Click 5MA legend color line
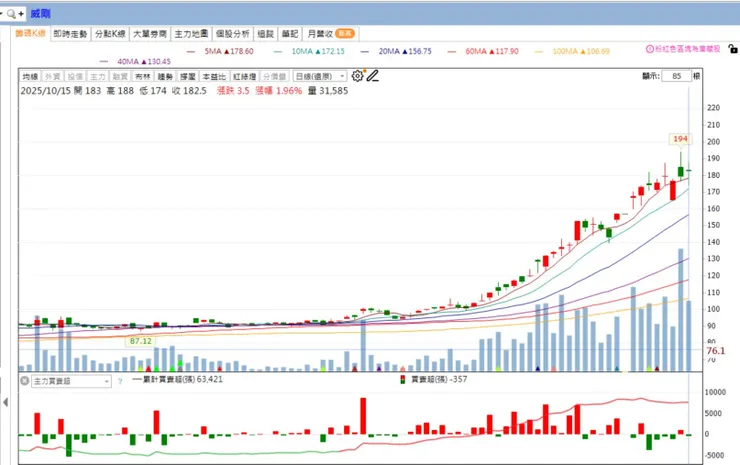 pyautogui.click(x=191, y=51)
